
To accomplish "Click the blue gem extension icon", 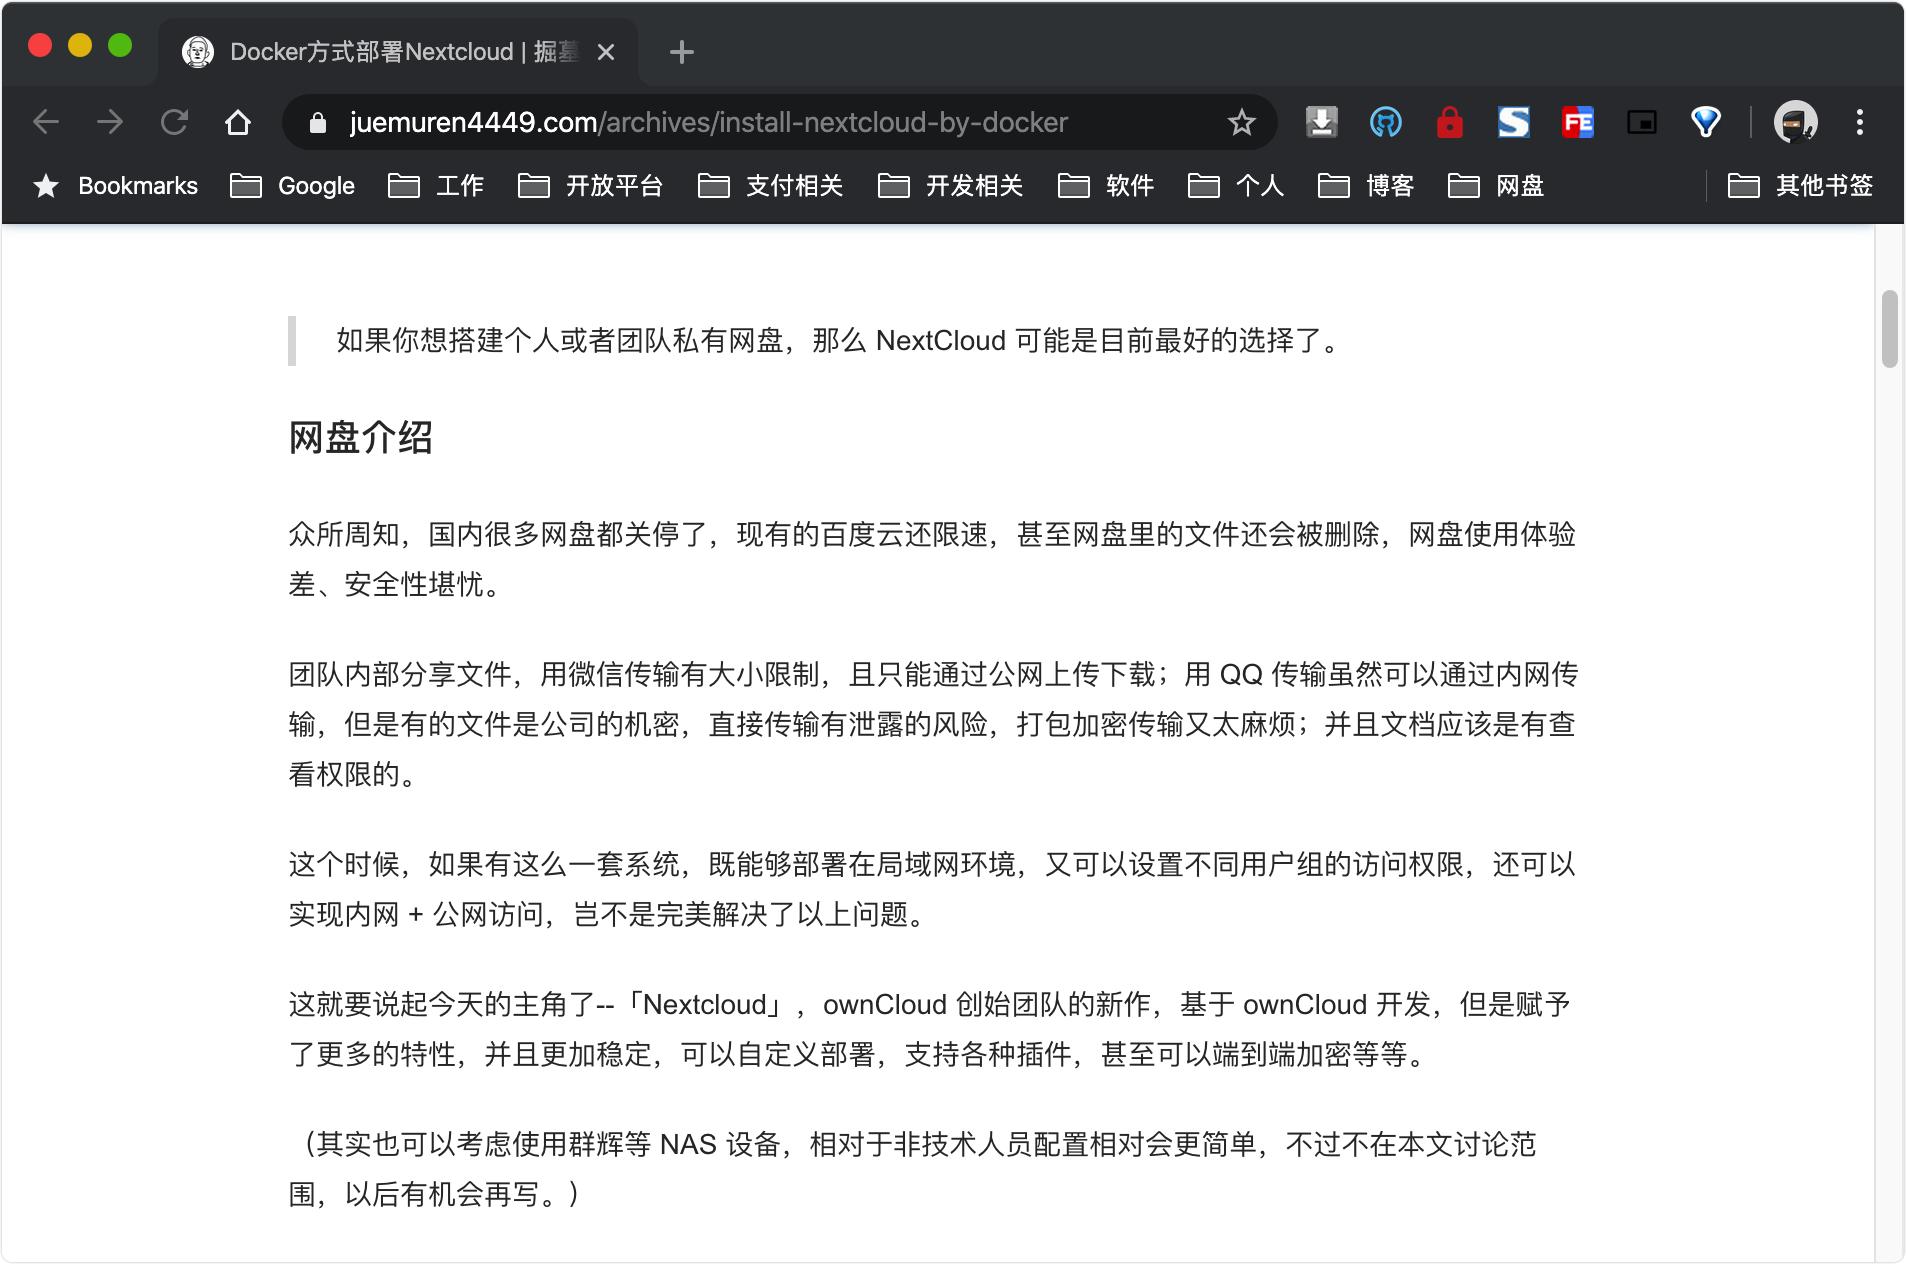I will [x=1707, y=122].
